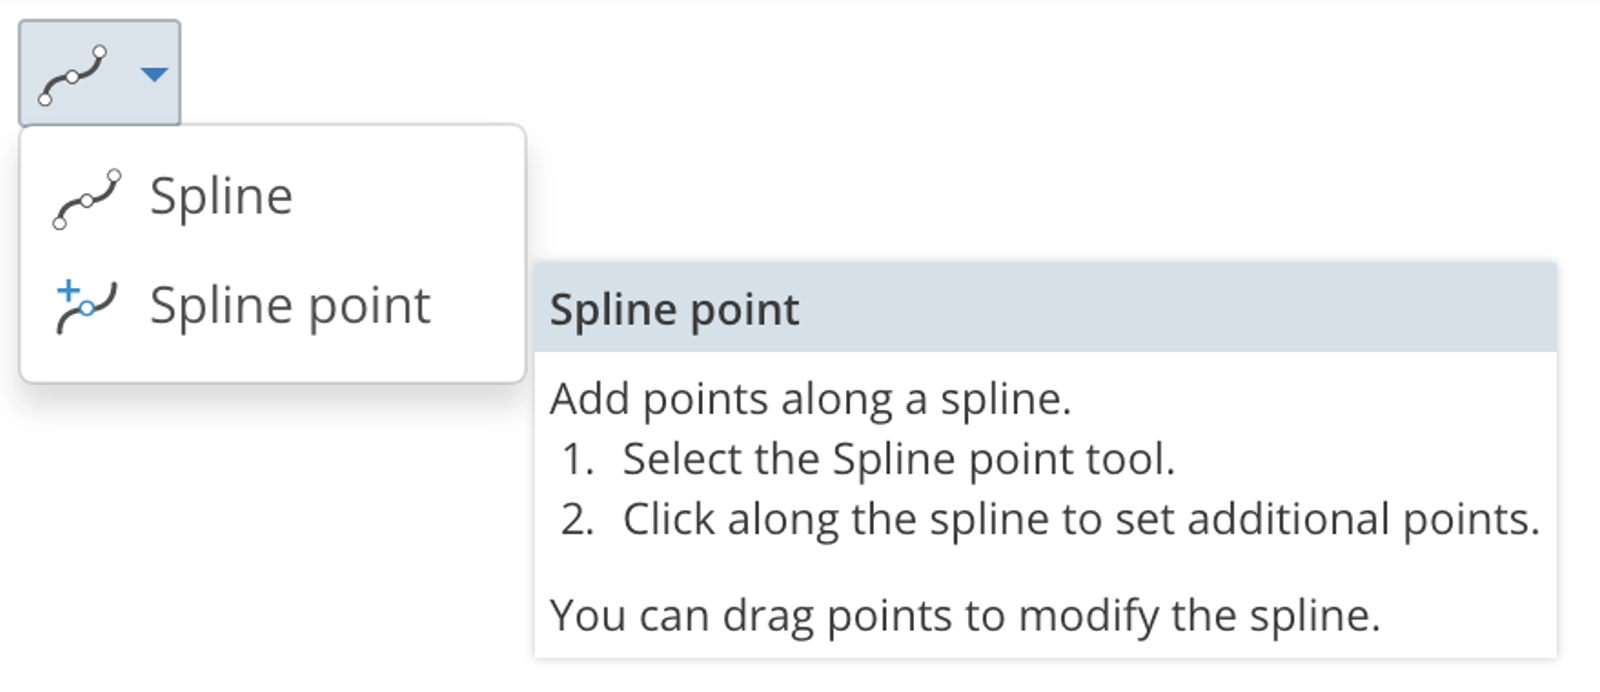
Task: Click the step number 2 in tooltip
Action: tap(577, 520)
